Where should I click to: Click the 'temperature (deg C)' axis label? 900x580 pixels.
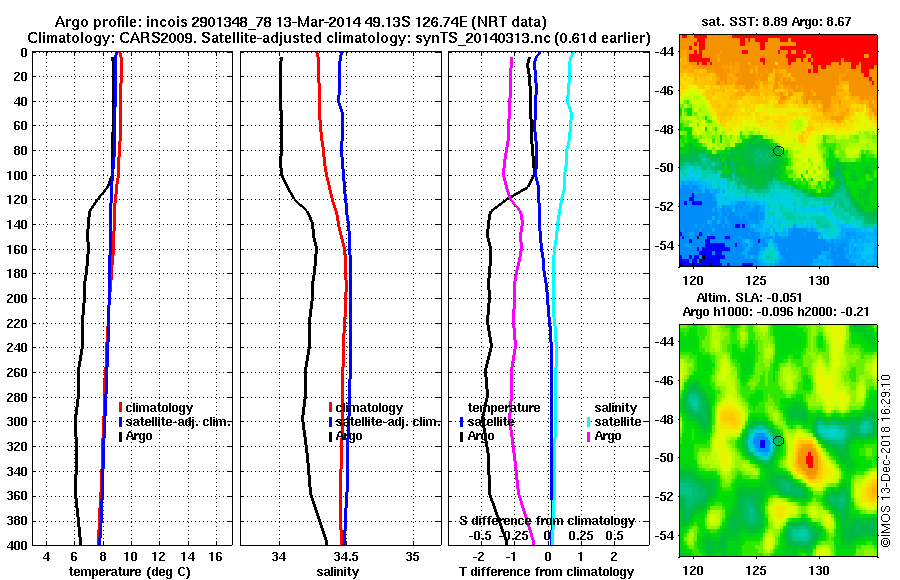click(130, 572)
